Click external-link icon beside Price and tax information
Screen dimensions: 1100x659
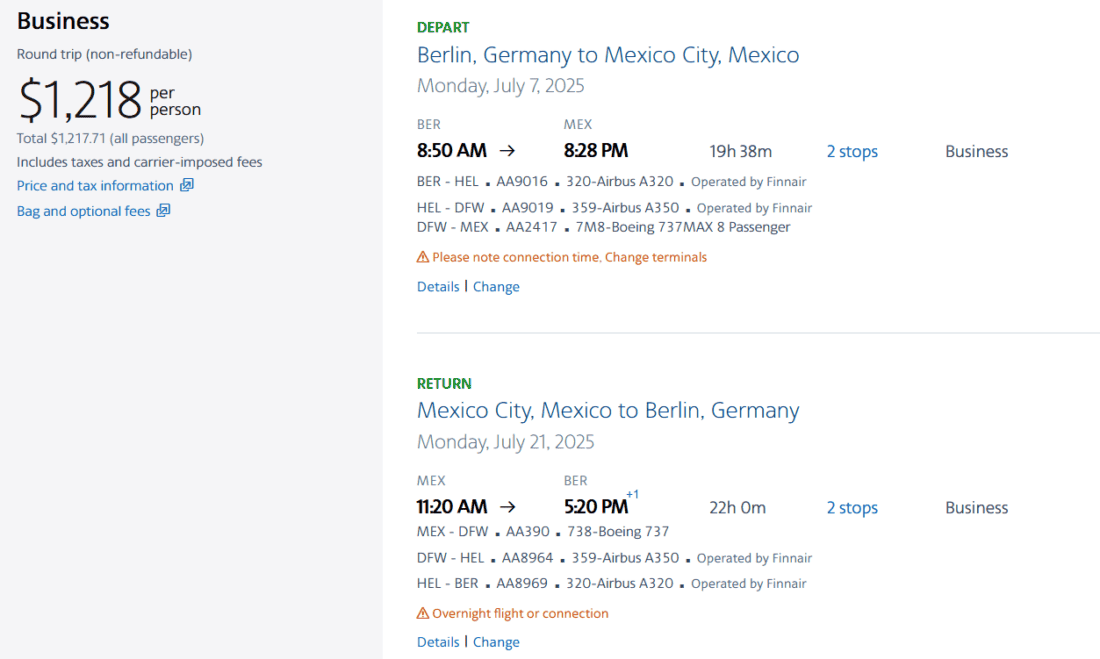[x=187, y=185]
